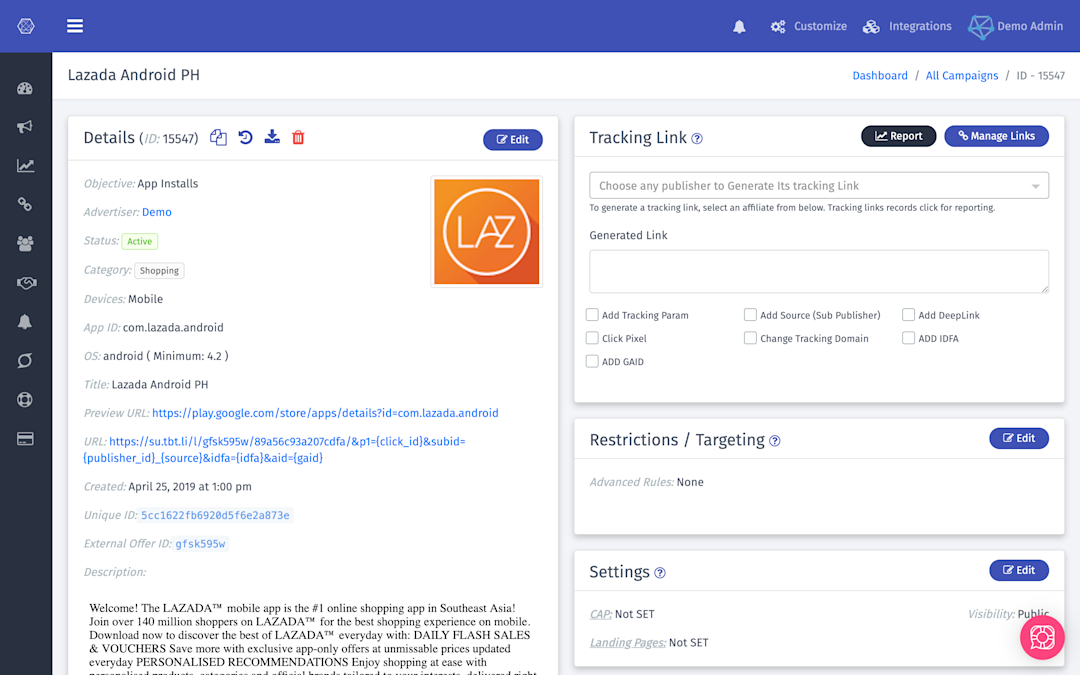Open the hamburger menu in the top bar
The height and width of the screenshot is (675, 1080).
tap(75, 26)
